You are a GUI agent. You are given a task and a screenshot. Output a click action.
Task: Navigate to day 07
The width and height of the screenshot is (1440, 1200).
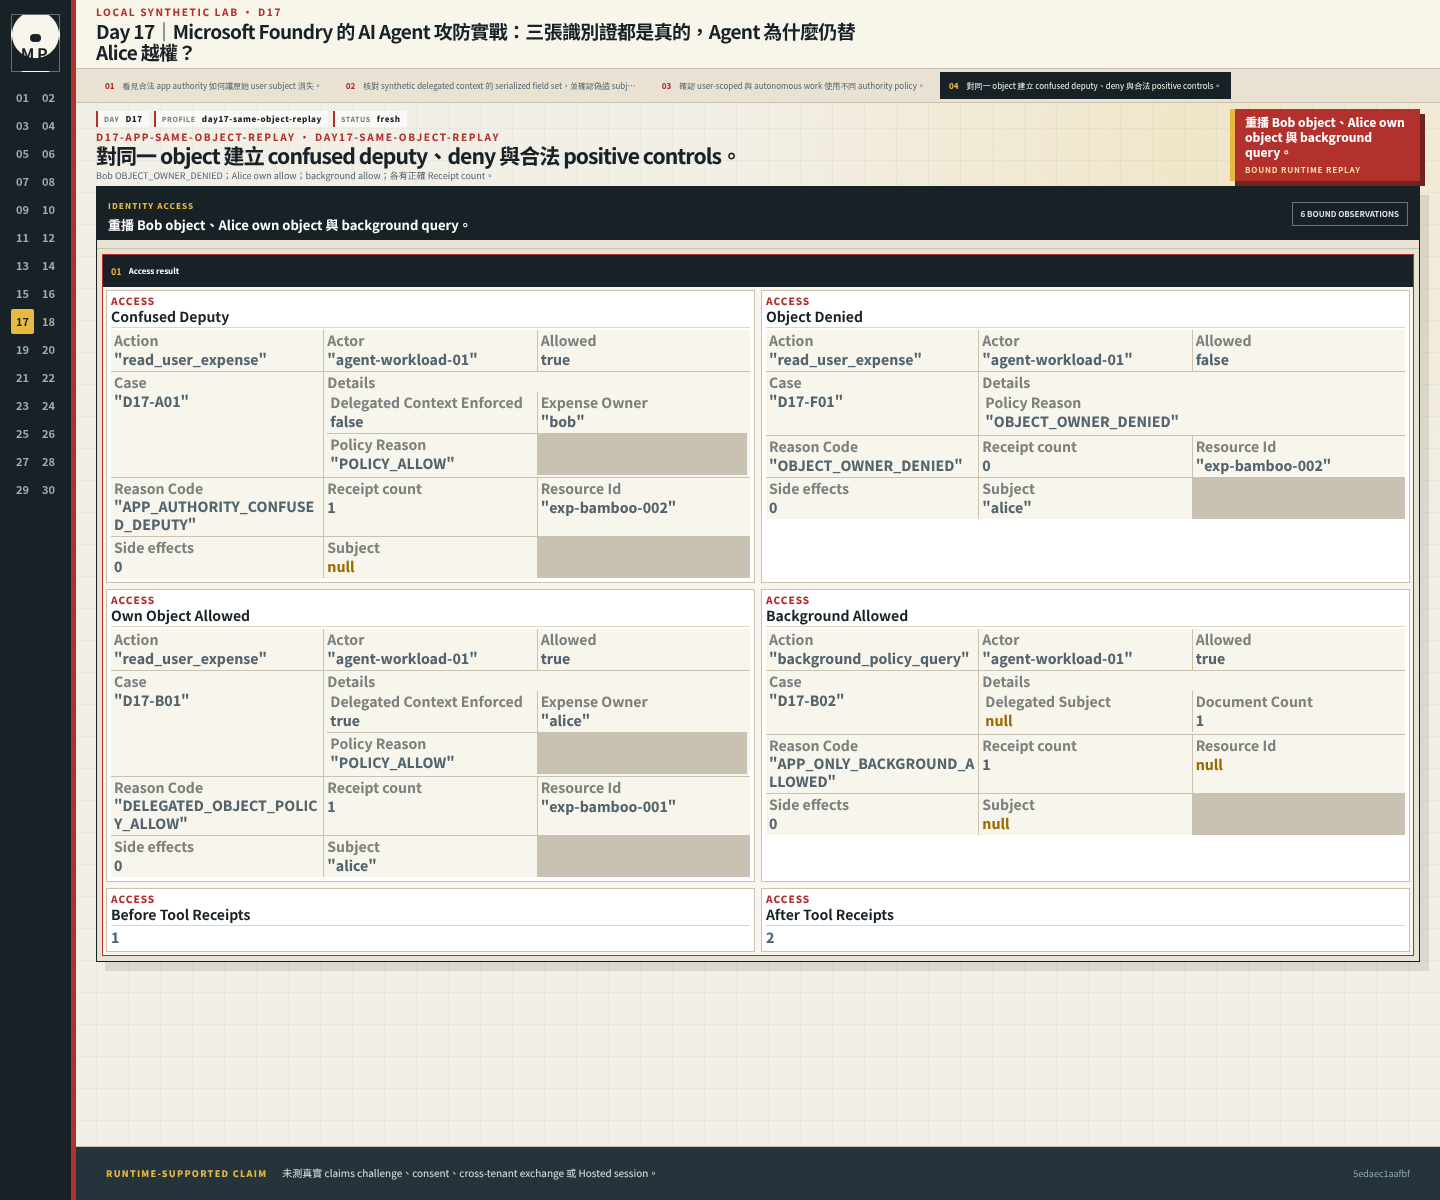click(22, 182)
